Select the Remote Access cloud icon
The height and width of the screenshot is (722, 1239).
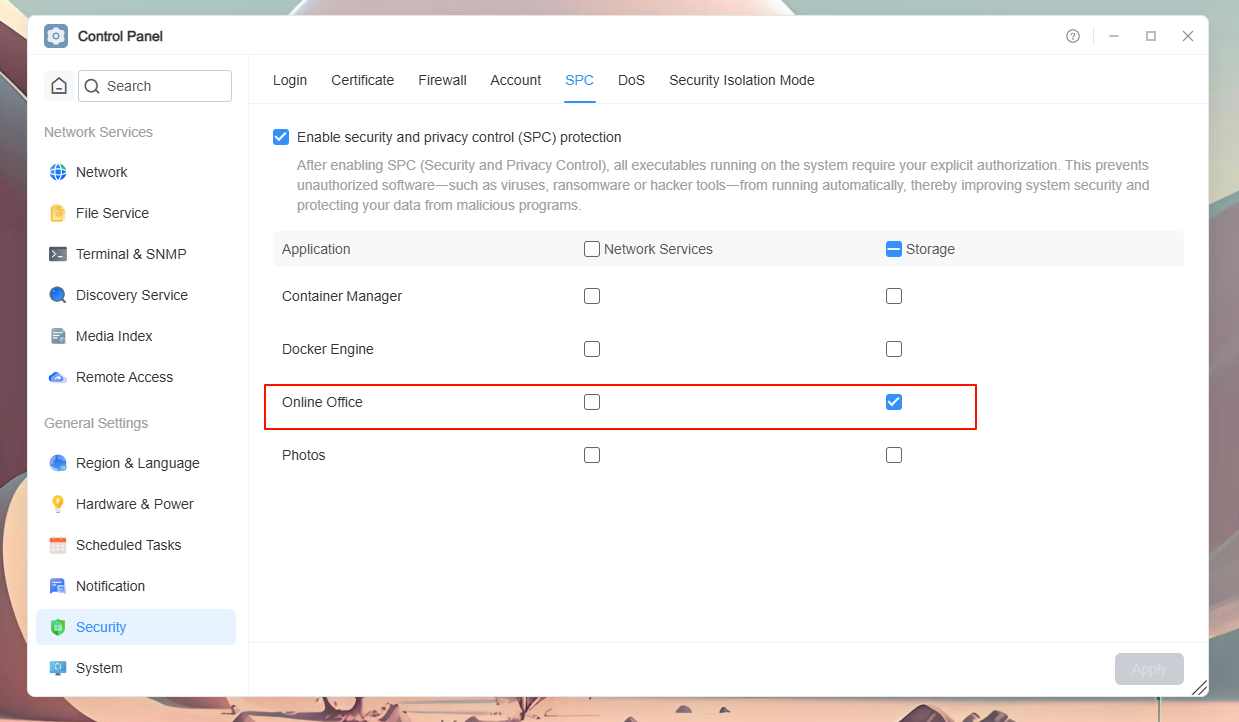58,377
